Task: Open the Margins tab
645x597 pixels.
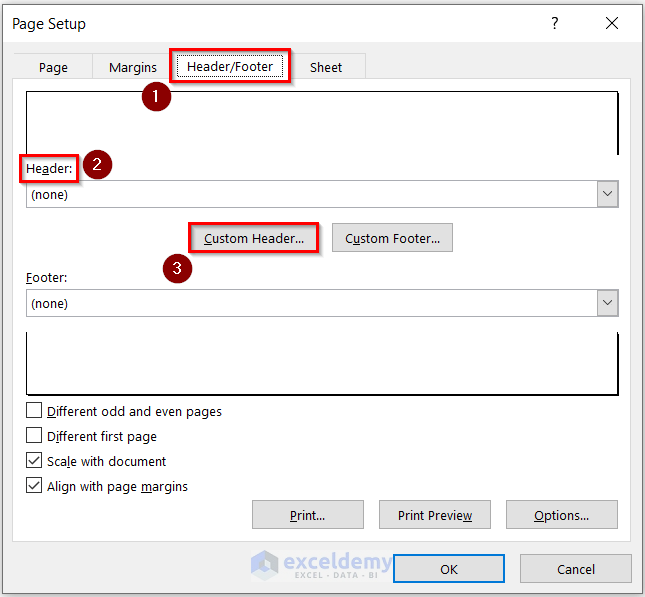Action: (132, 67)
